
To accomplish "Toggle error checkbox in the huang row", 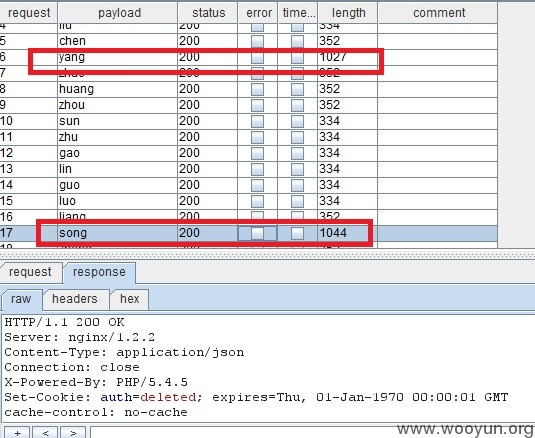I will (258, 89).
